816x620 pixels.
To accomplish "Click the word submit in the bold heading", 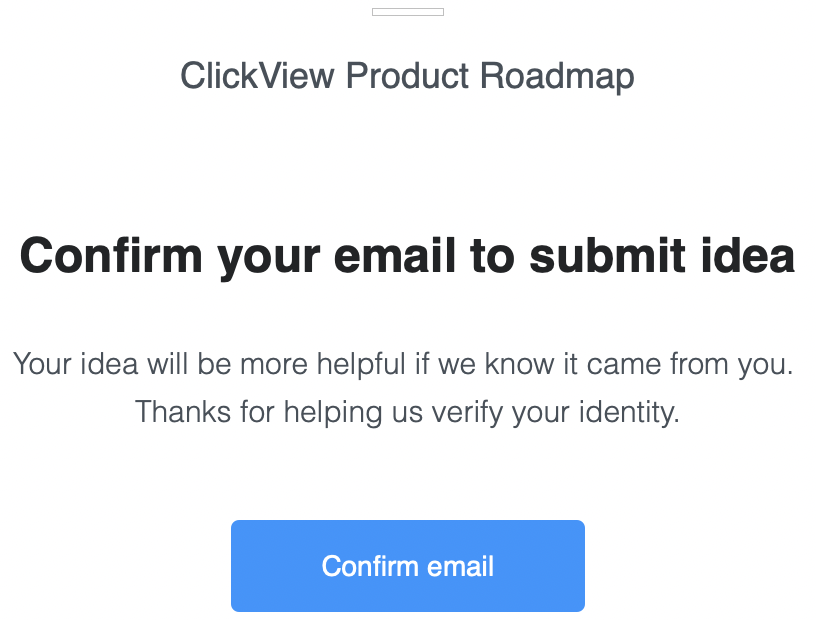I will (x=607, y=255).
